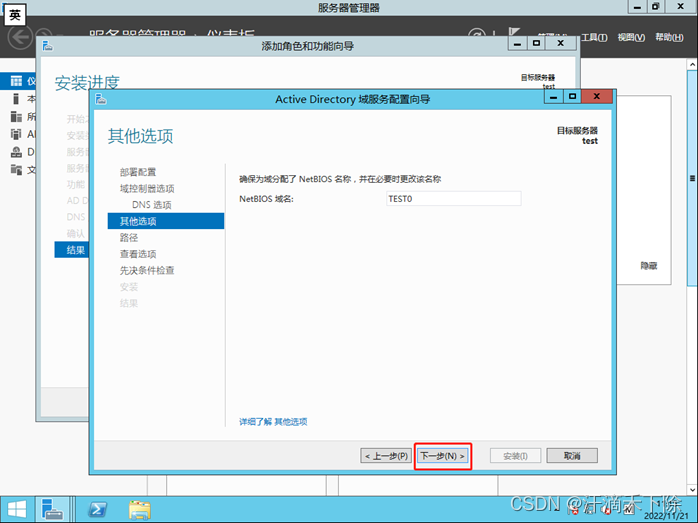Click the Previous (上一步) button
Viewport: 698px width, 523px height.
(x=386, y=456)
